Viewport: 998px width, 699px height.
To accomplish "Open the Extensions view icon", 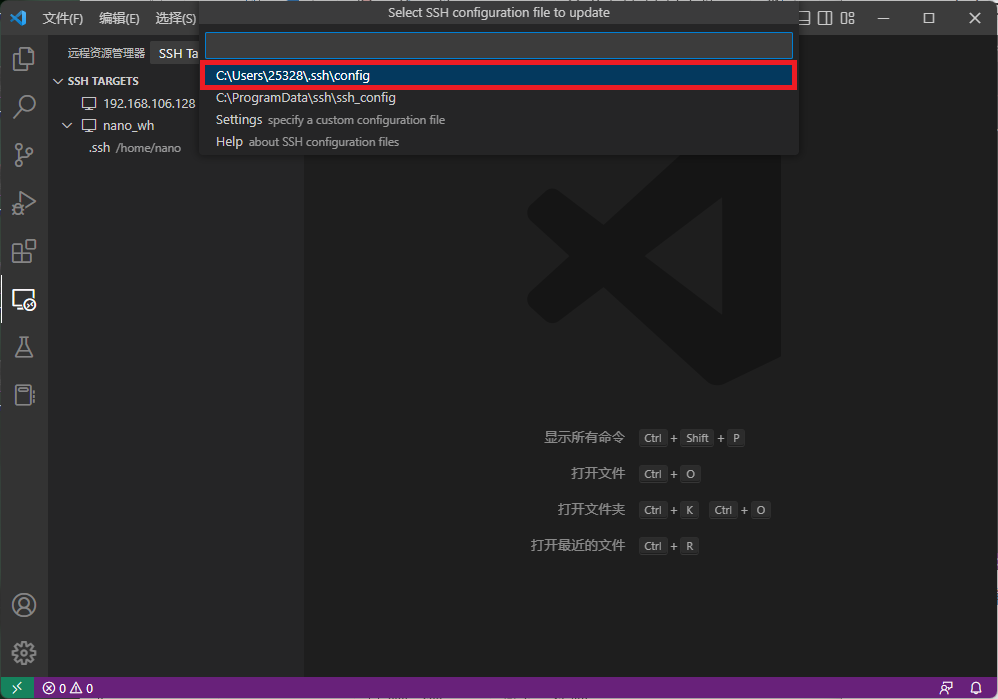I will coord(24,251).
